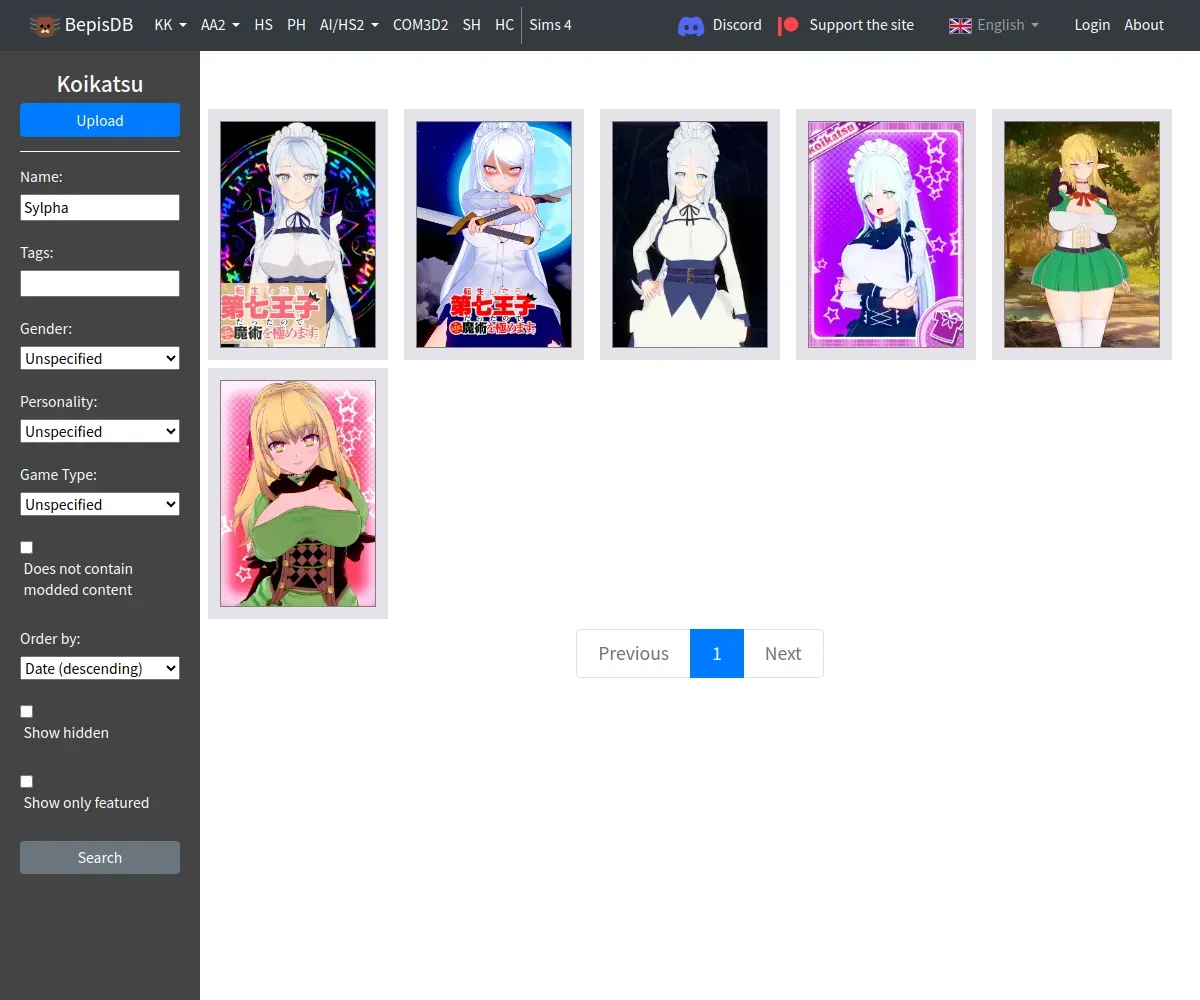1200x1000 pixels.
Task: Expand the AA2 menu
Action: (x=220, y=25)
